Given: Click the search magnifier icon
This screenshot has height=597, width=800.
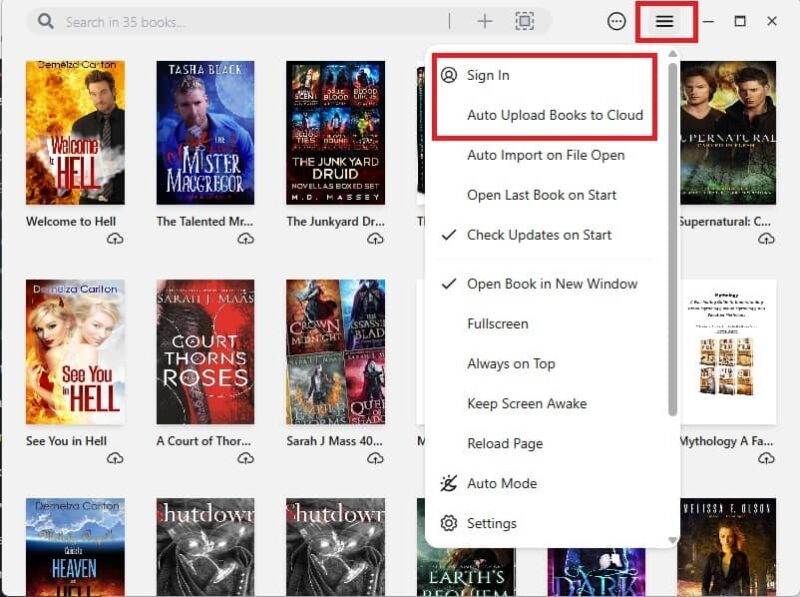Looking at the screenshot, I should tap(45, 20).
